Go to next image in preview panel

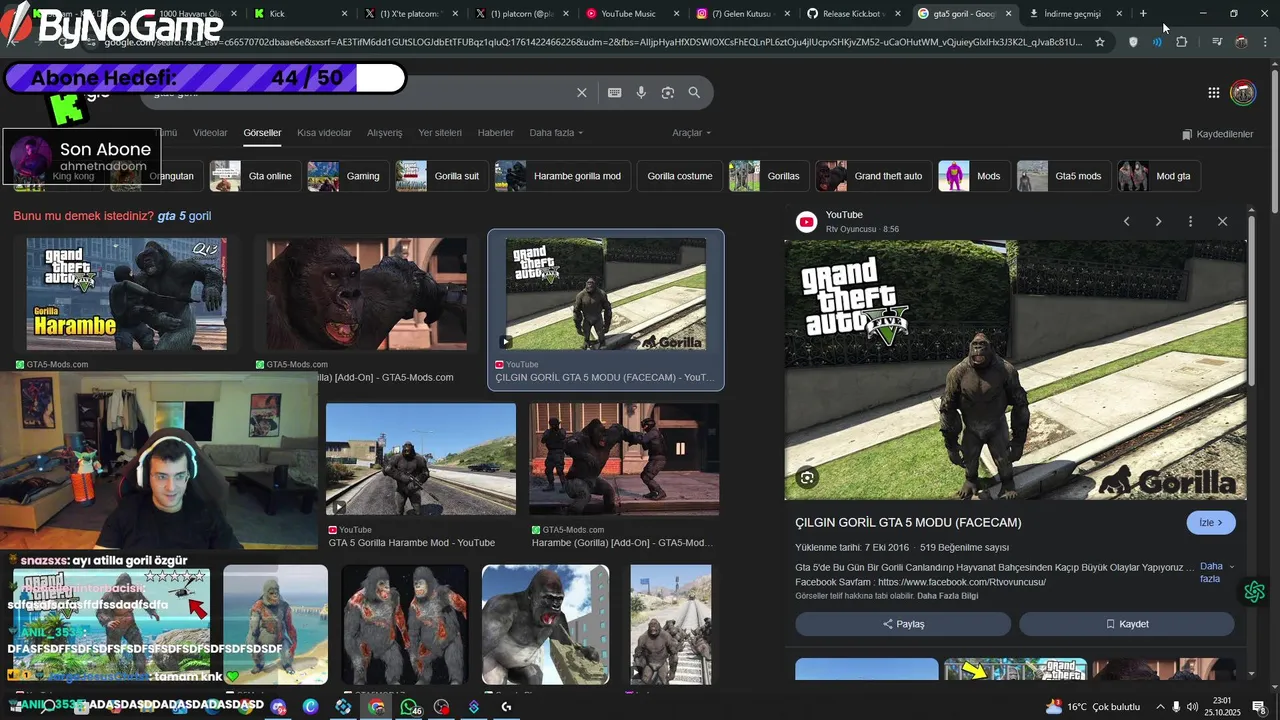(1159, 221)
